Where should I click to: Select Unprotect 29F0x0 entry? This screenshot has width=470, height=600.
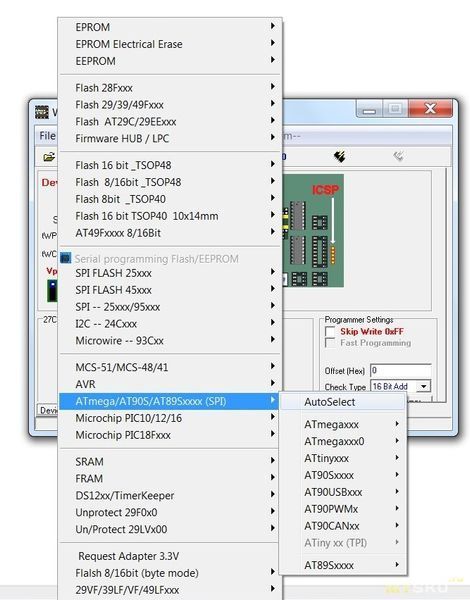tap(170, 512)
